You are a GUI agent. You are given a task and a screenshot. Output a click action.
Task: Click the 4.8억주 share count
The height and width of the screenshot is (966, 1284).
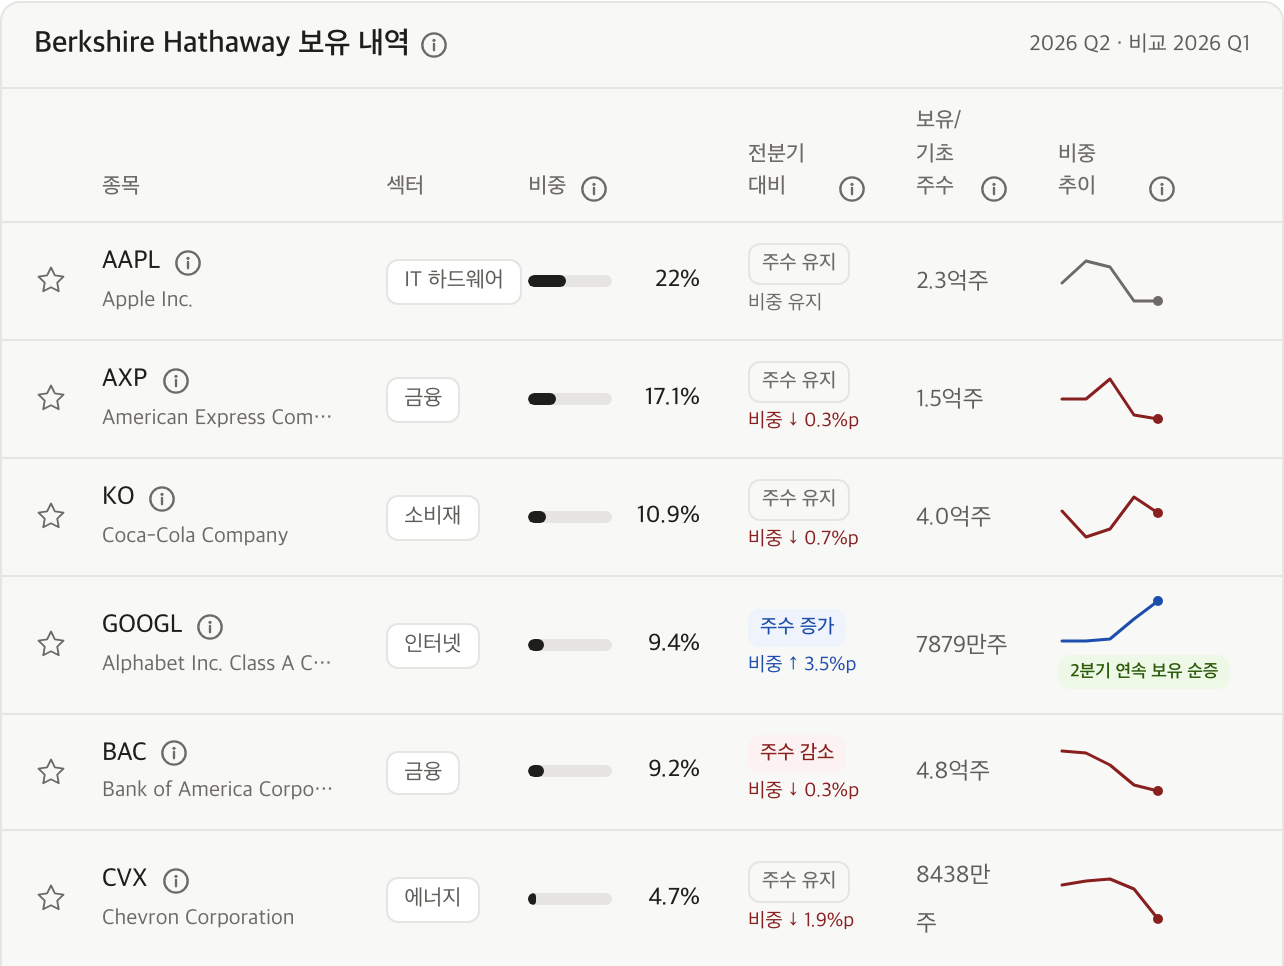tap(953, 770)
